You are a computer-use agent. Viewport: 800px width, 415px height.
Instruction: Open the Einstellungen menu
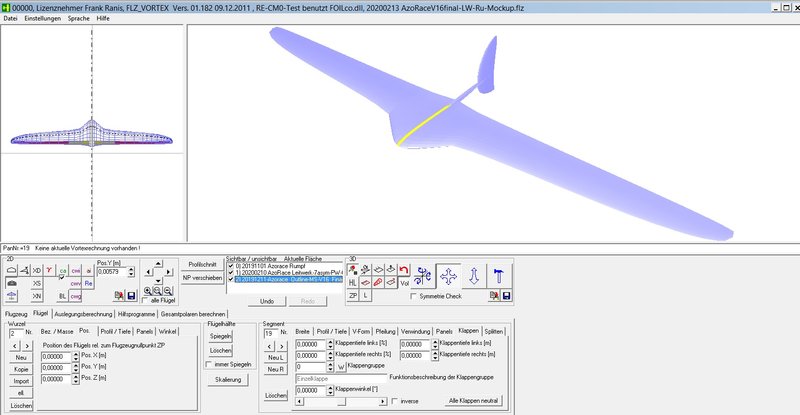[x=41, y=19]
